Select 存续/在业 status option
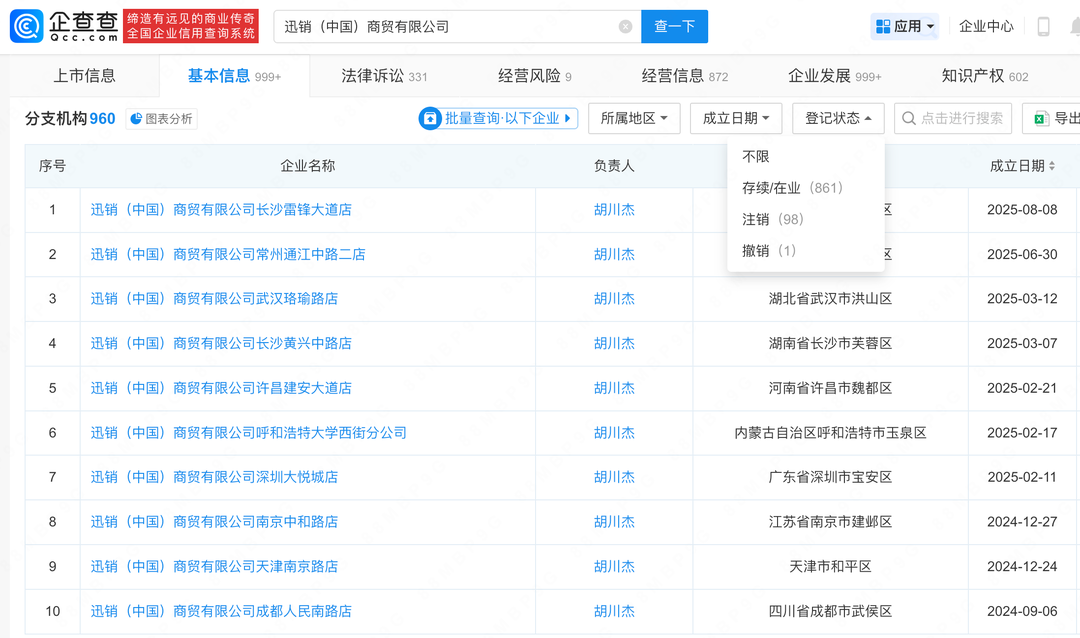 (792, 188)
